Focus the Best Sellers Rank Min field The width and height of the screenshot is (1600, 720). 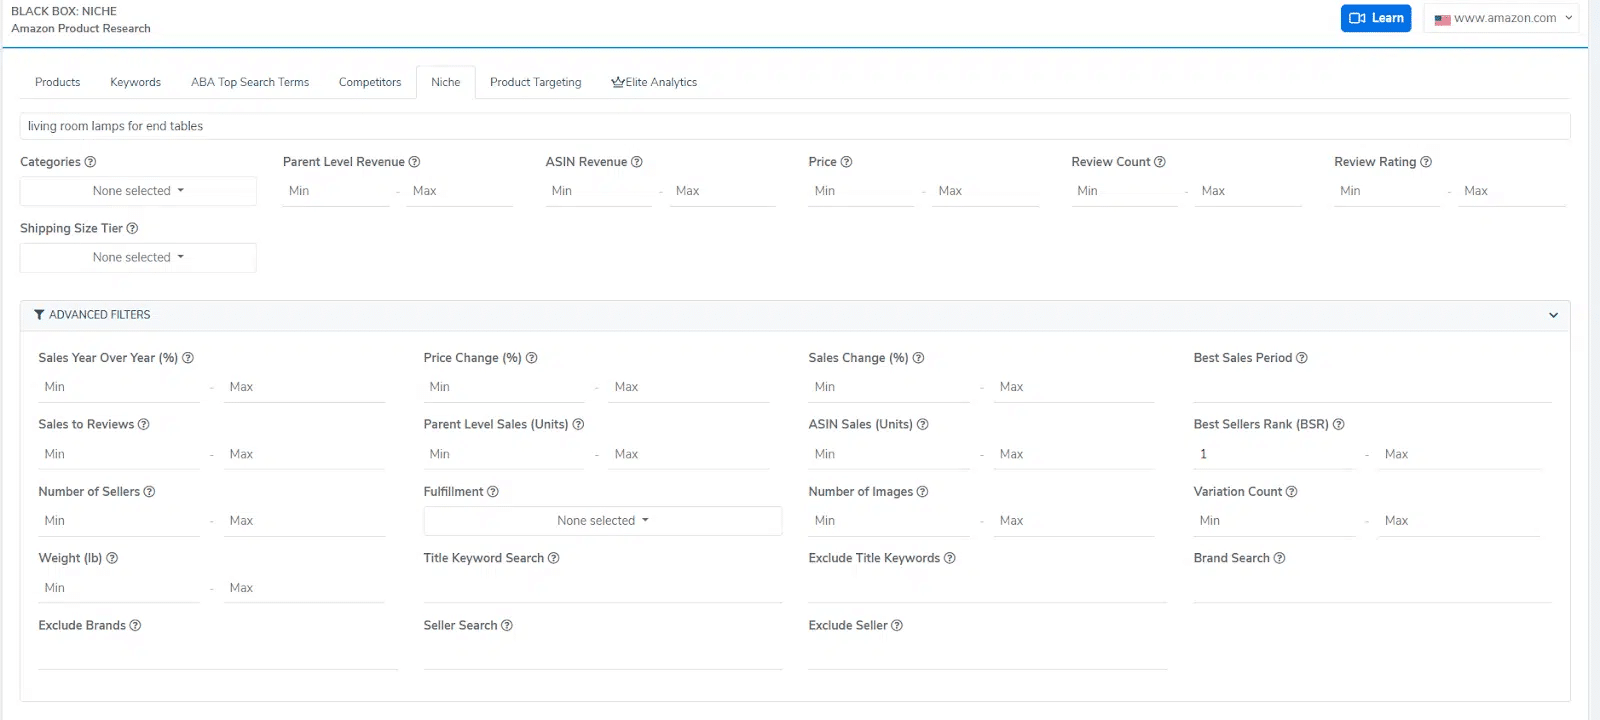1274,454
